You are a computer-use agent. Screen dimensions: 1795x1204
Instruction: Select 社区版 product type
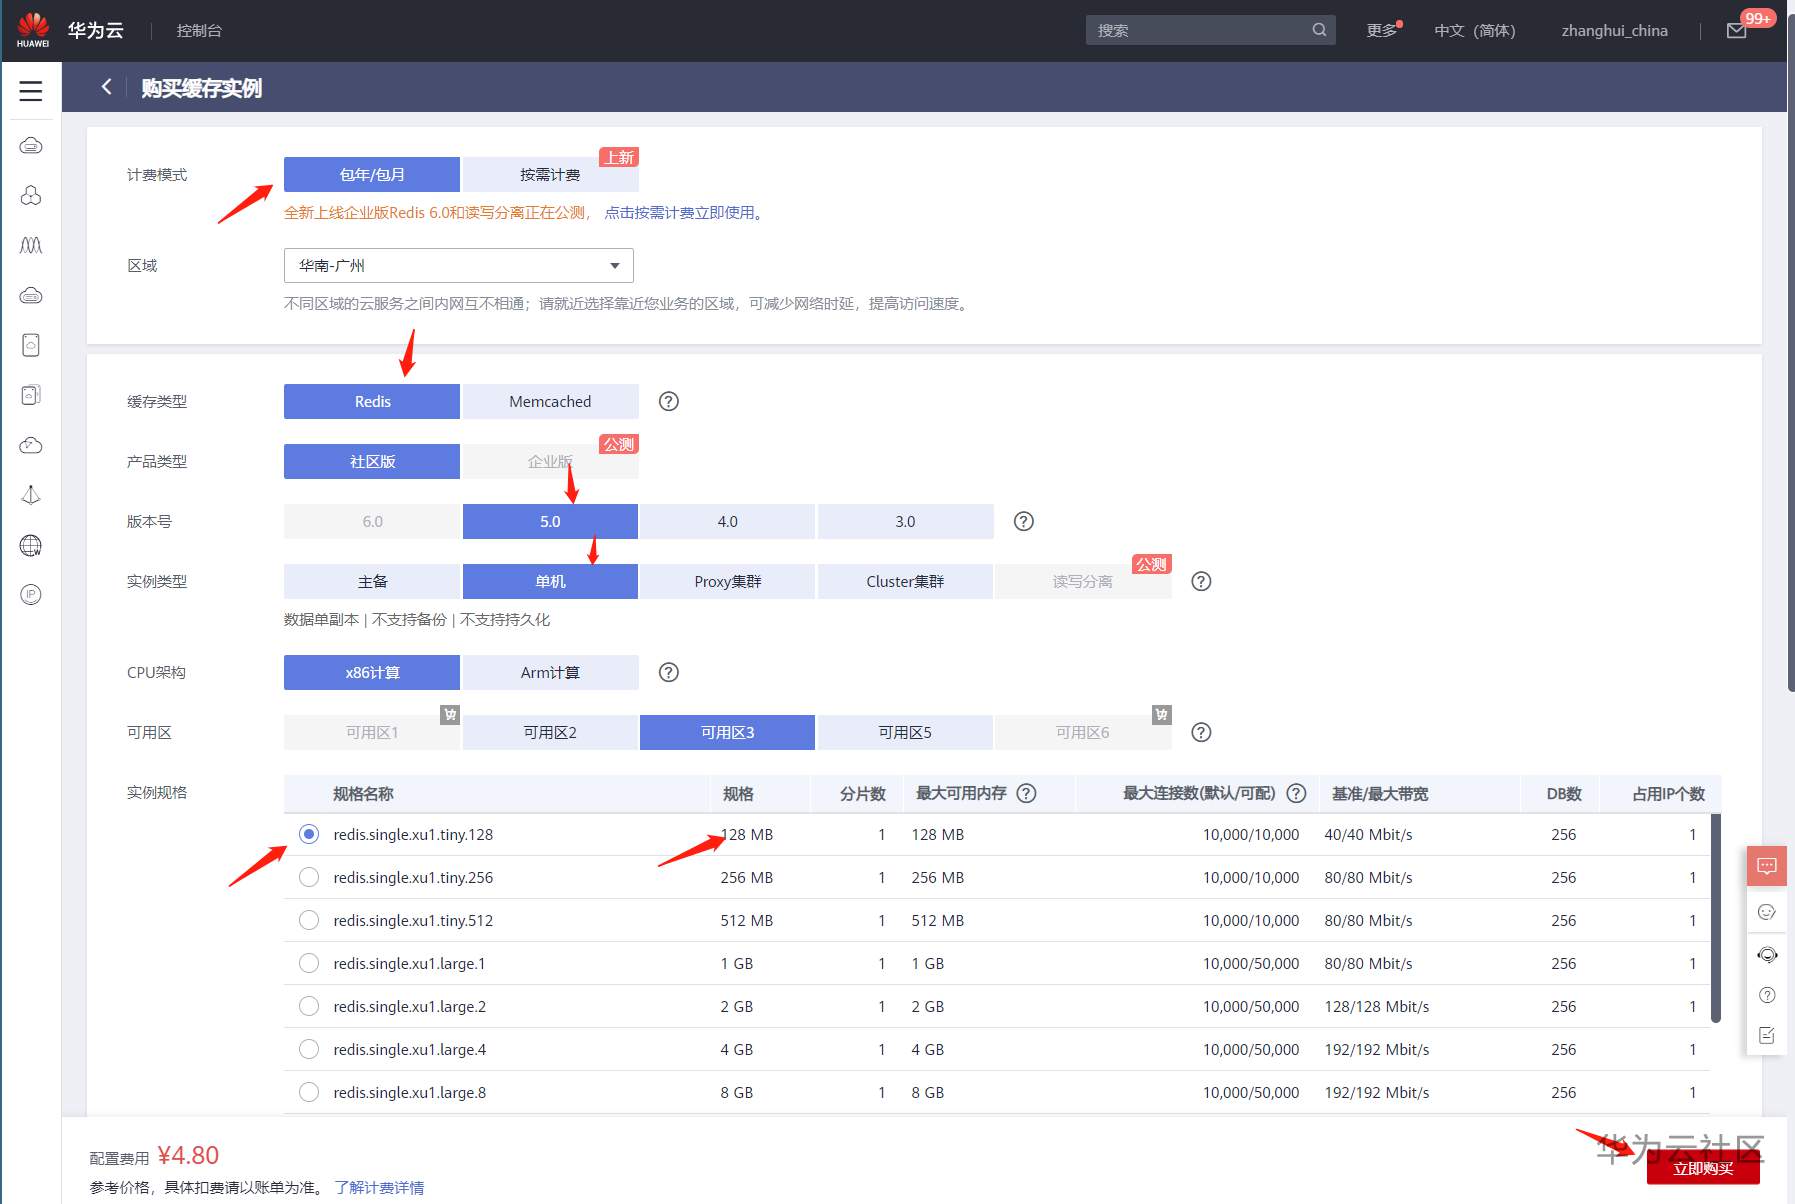click(372, 461)
